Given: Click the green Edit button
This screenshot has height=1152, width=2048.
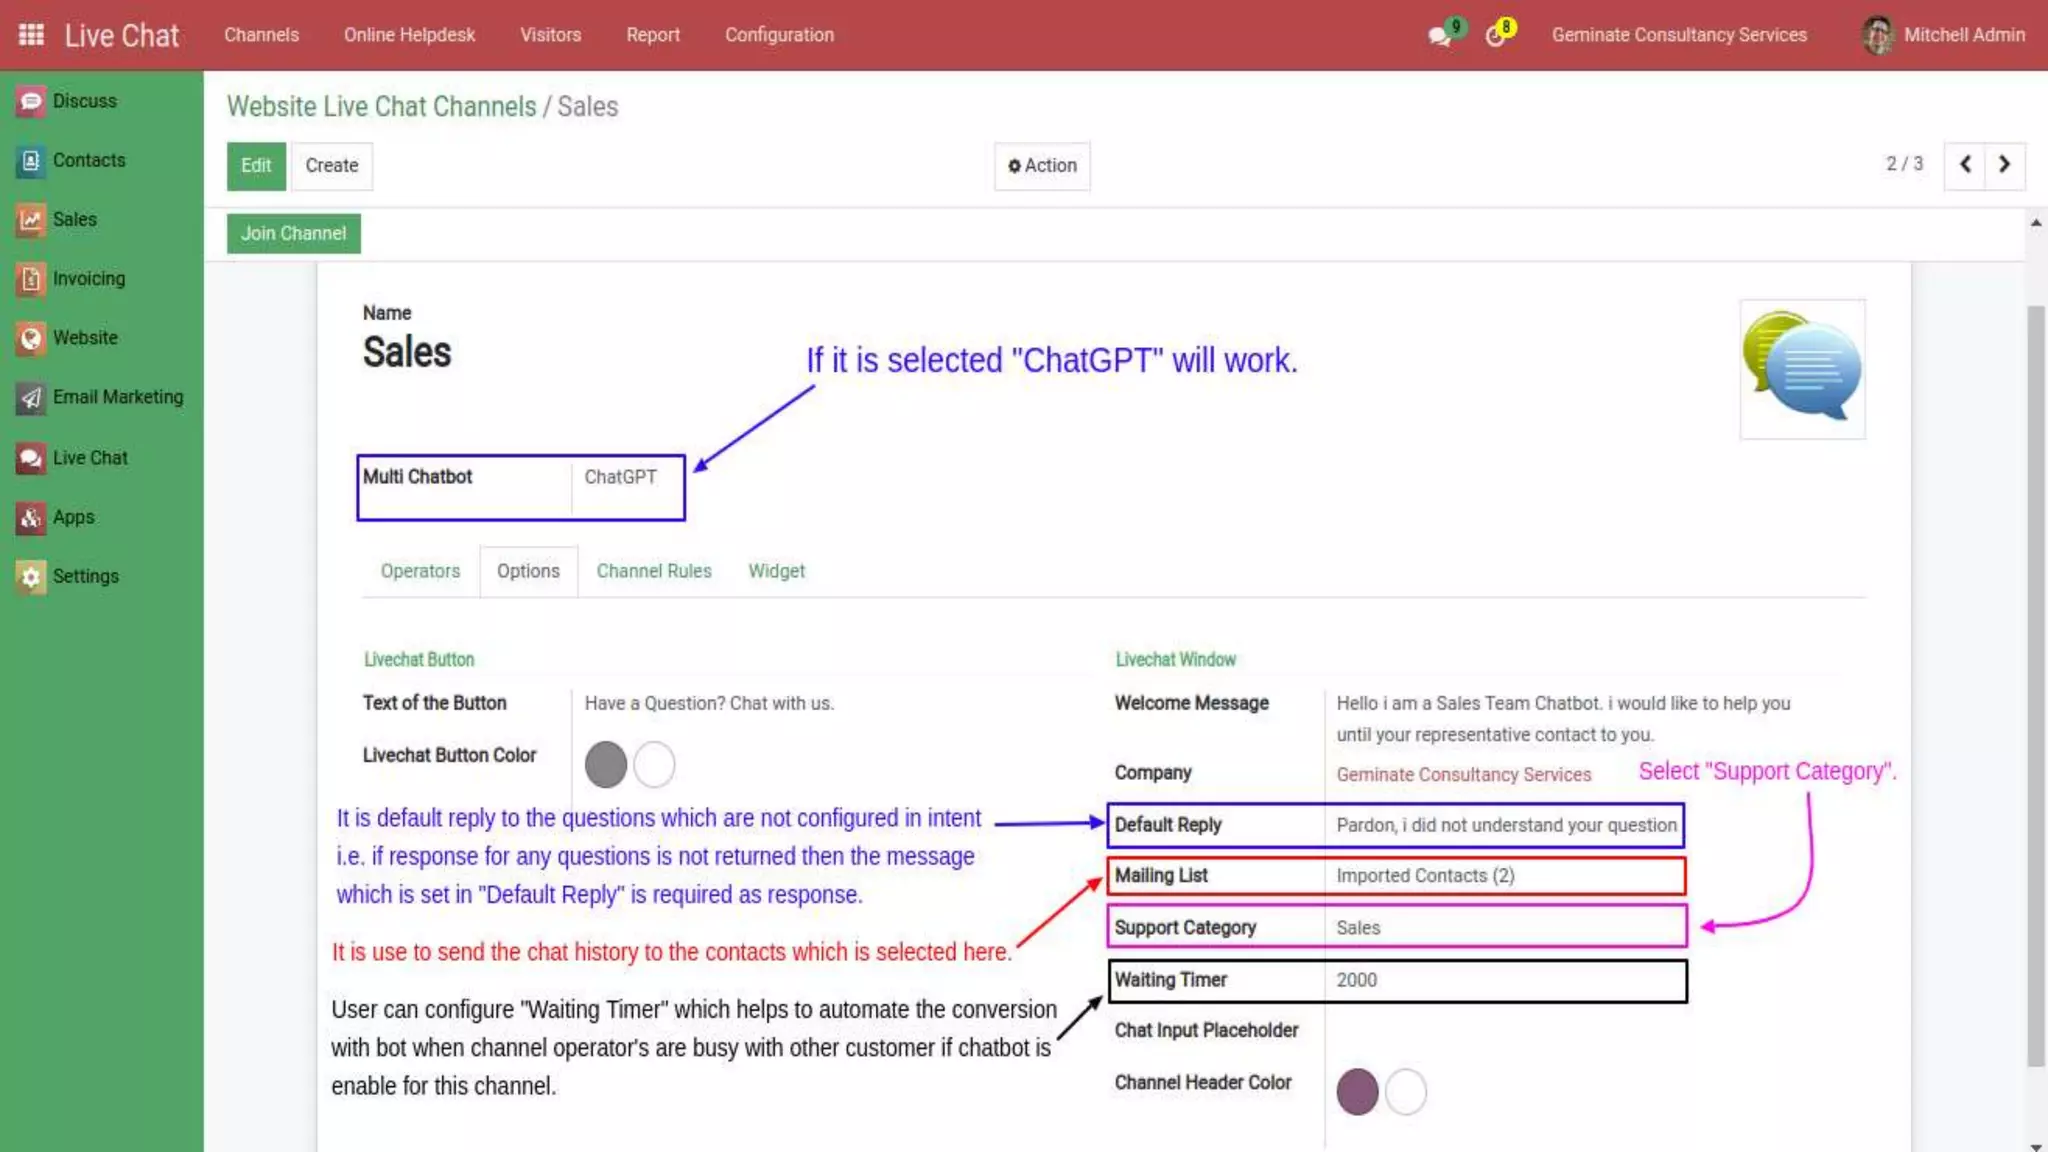Looking at the screenshot, I should point(256,166).
